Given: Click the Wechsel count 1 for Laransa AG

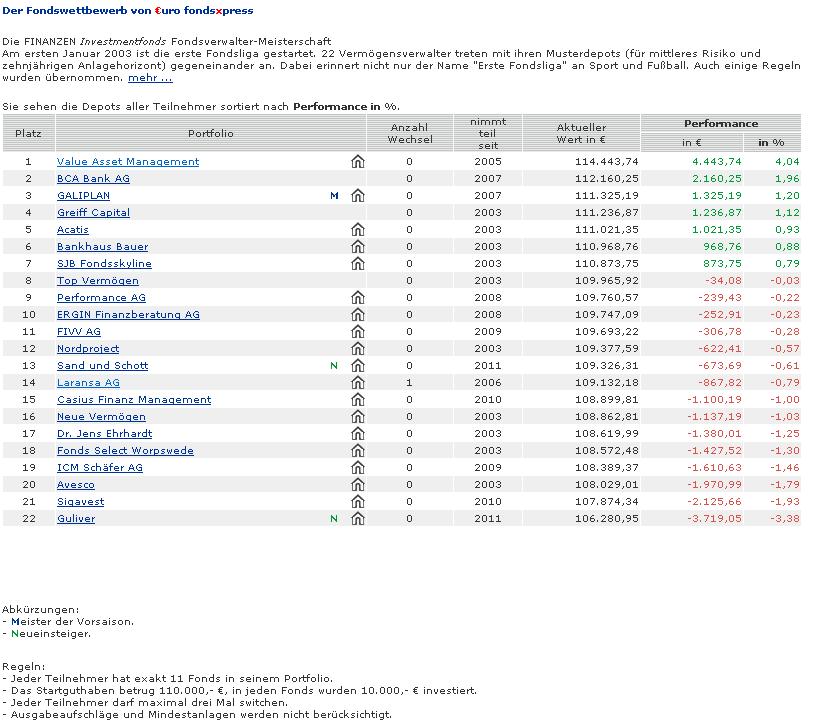Looking at the screenshot, I should coord(410,383).
